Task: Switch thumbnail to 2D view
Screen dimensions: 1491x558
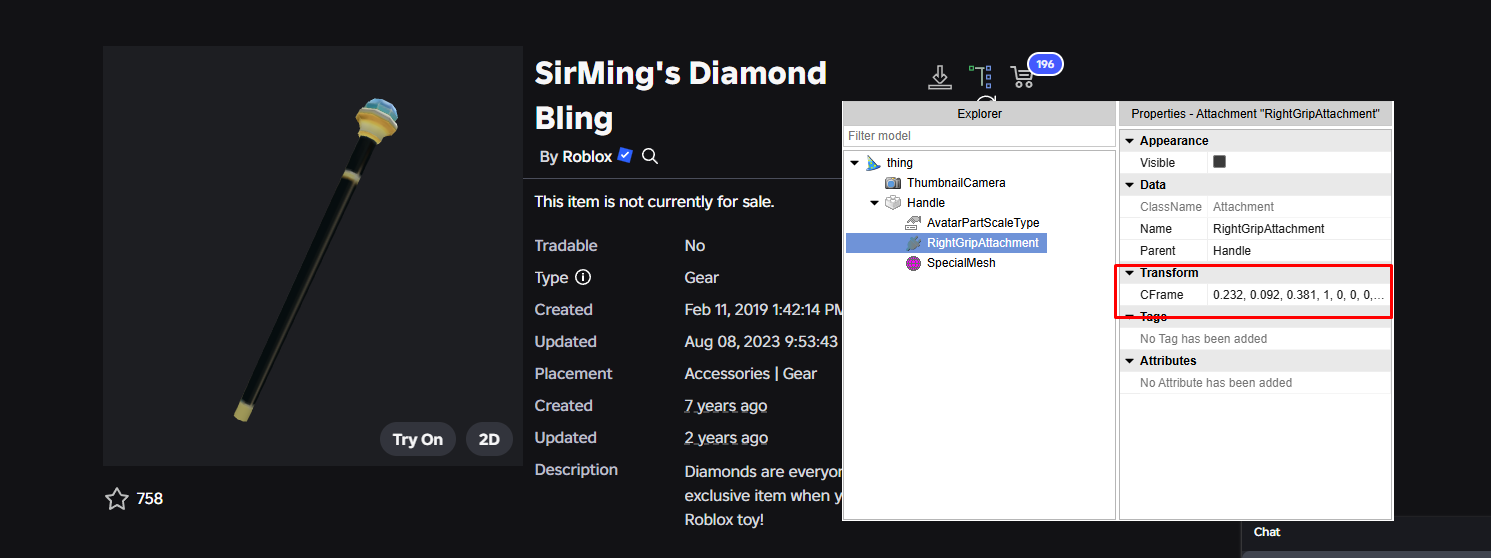Action: [x=489, y=439]
